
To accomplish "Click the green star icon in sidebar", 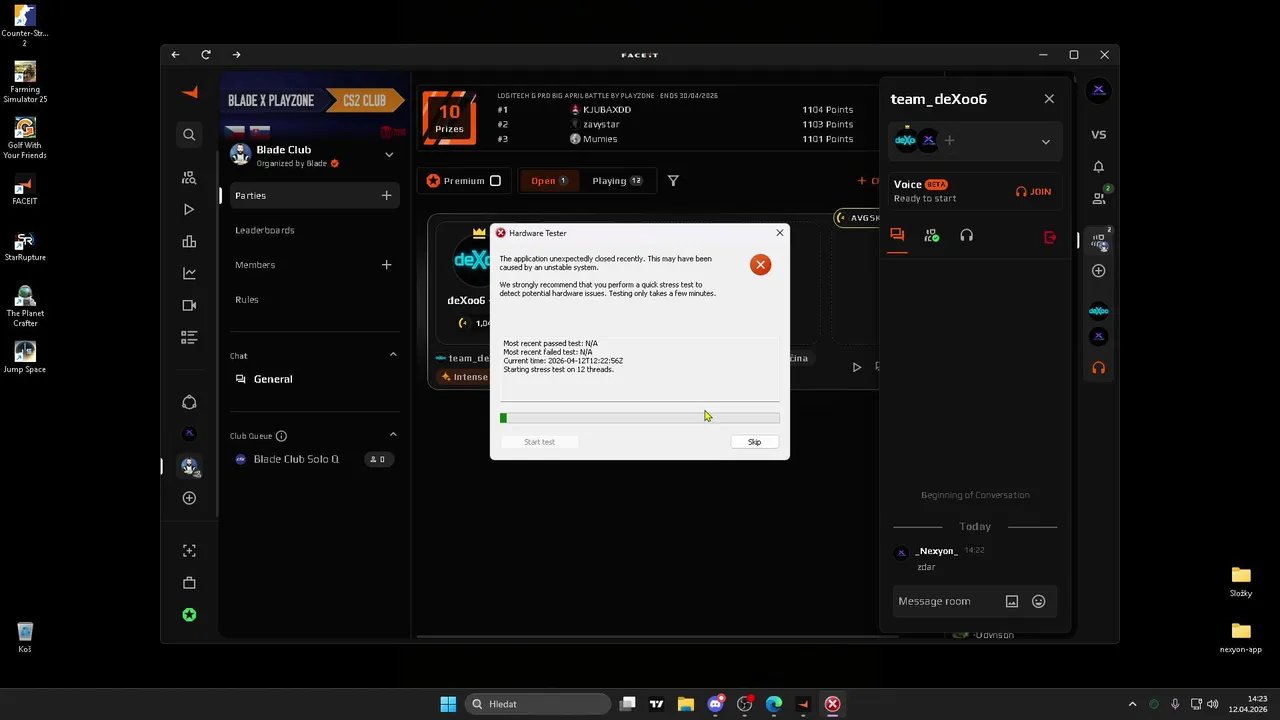I will [189, 615].
